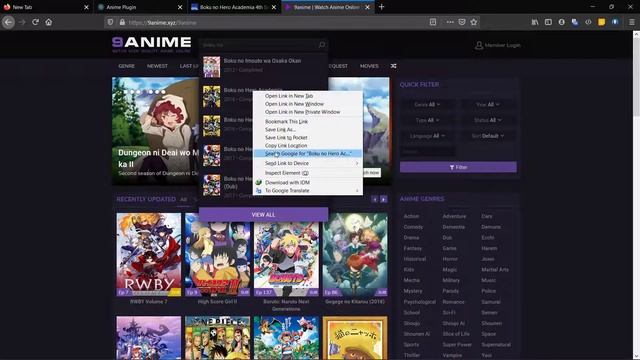Open the Firefox hamburger application menu
Screen dimensions: 640x360
631,22
